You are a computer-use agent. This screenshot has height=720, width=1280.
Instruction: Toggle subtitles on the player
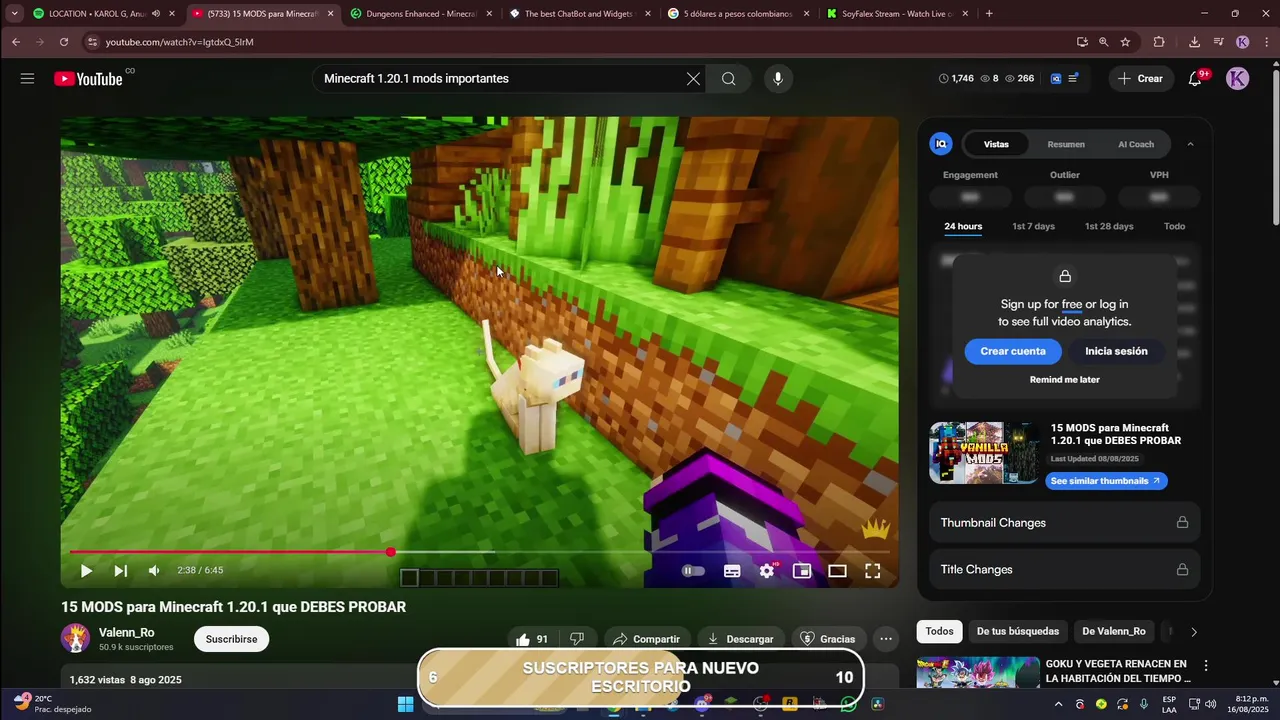point(732,571)
